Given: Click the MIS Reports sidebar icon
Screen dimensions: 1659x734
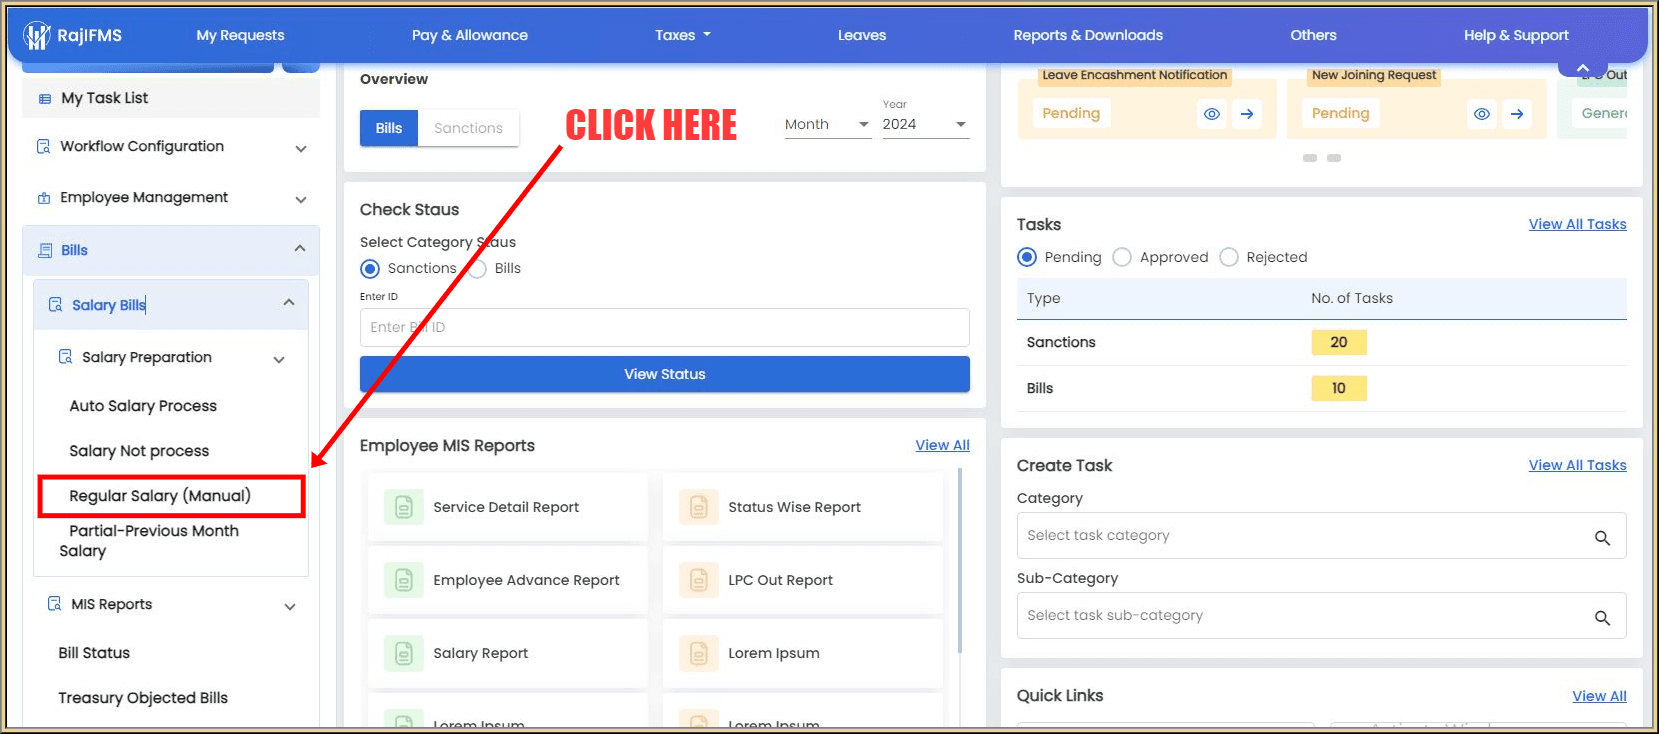Looking at the screenshot, I should 55,604.
